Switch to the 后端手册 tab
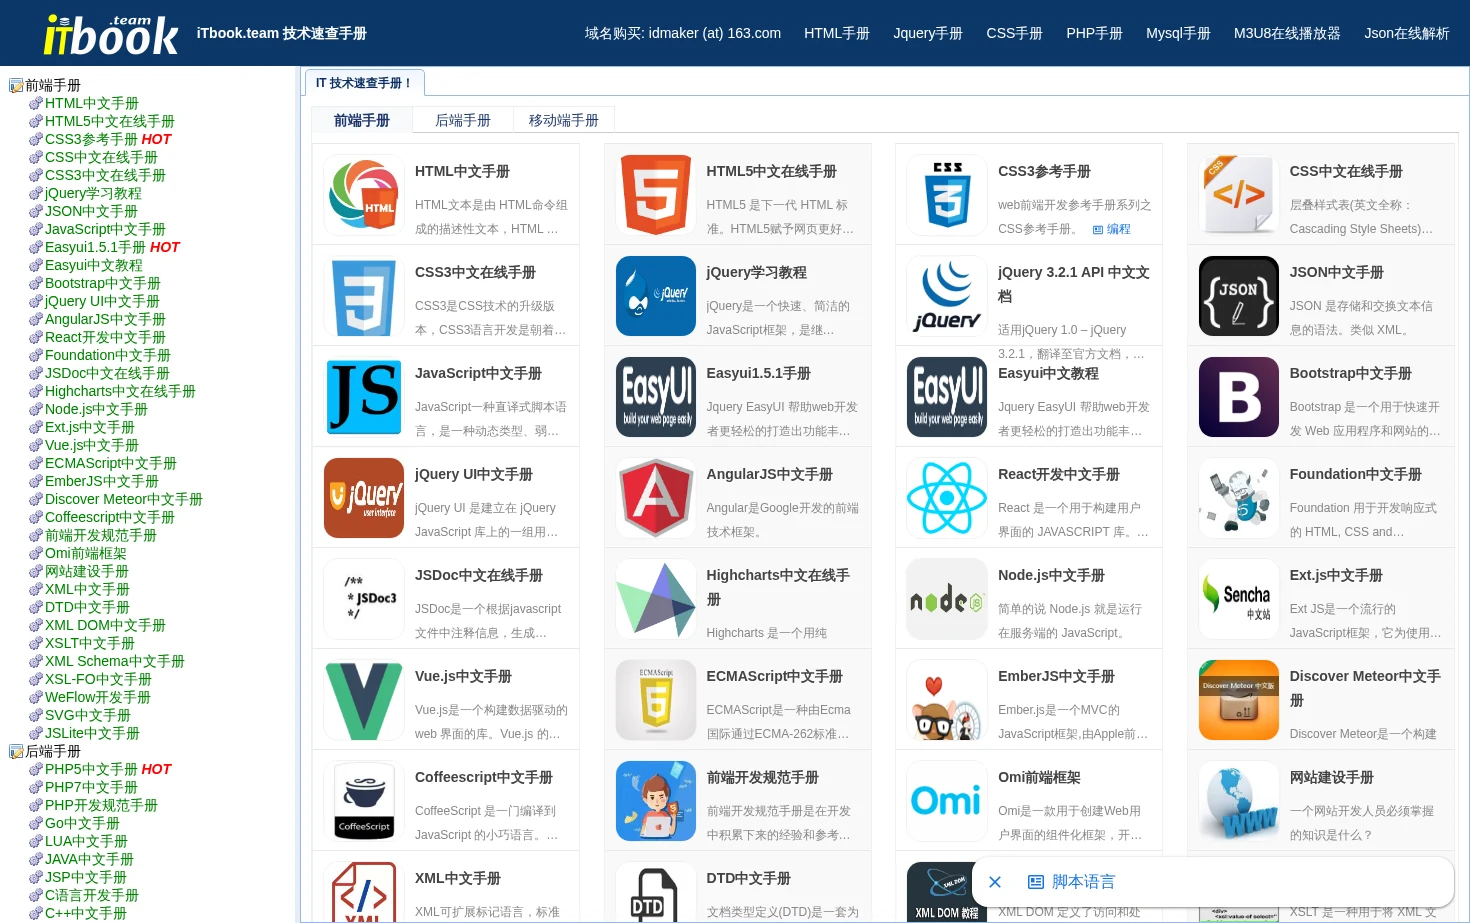 (463, 120)
